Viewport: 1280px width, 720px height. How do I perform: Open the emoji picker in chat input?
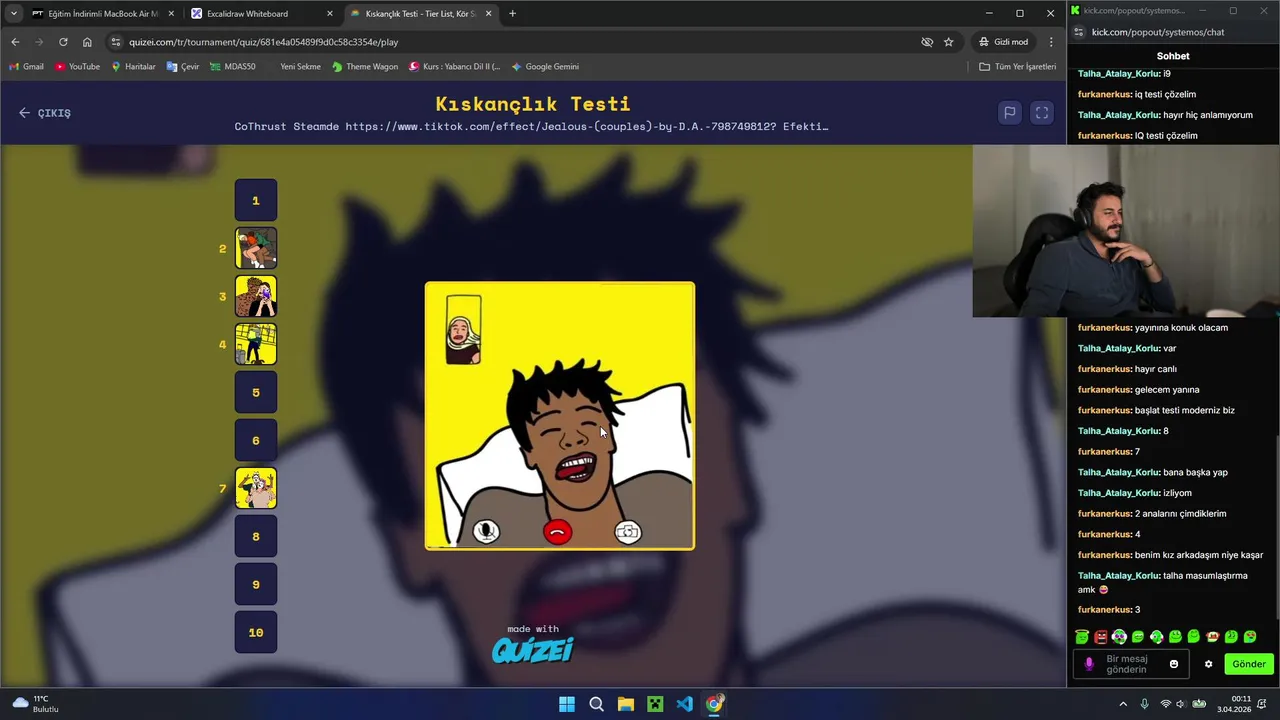tap(1174, 664)
